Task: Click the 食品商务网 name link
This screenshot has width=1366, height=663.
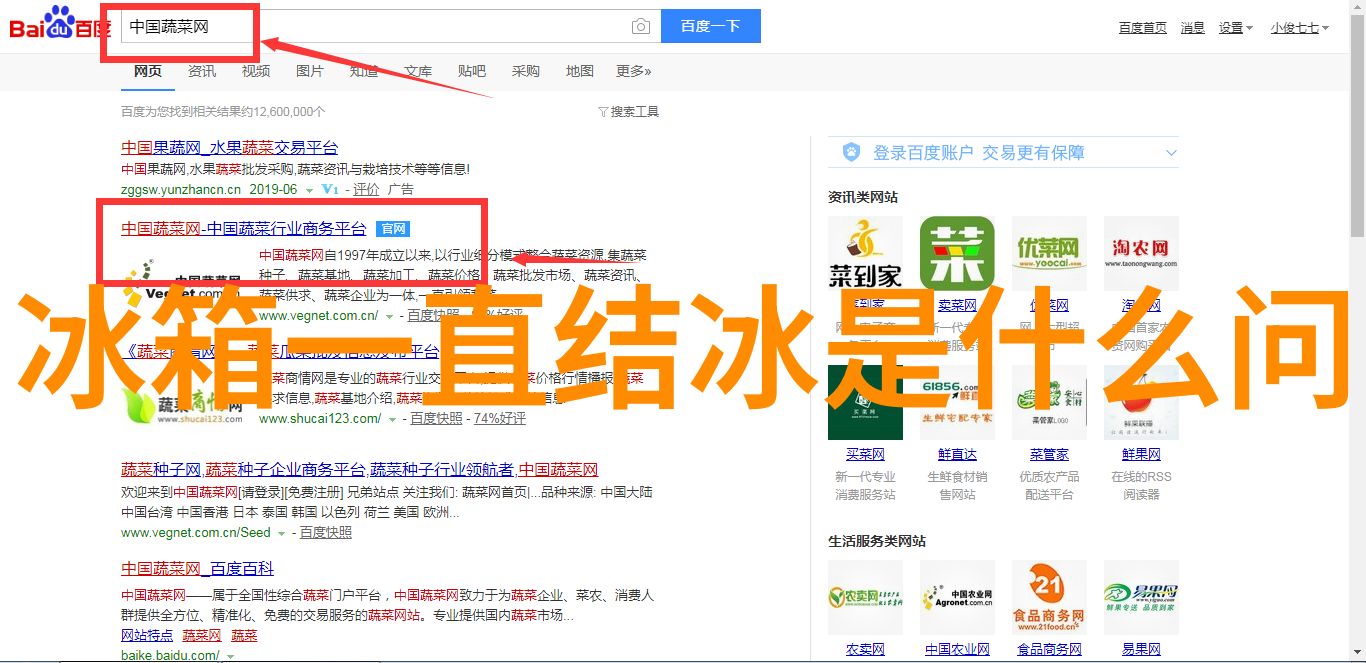Action: point(1049,650)
